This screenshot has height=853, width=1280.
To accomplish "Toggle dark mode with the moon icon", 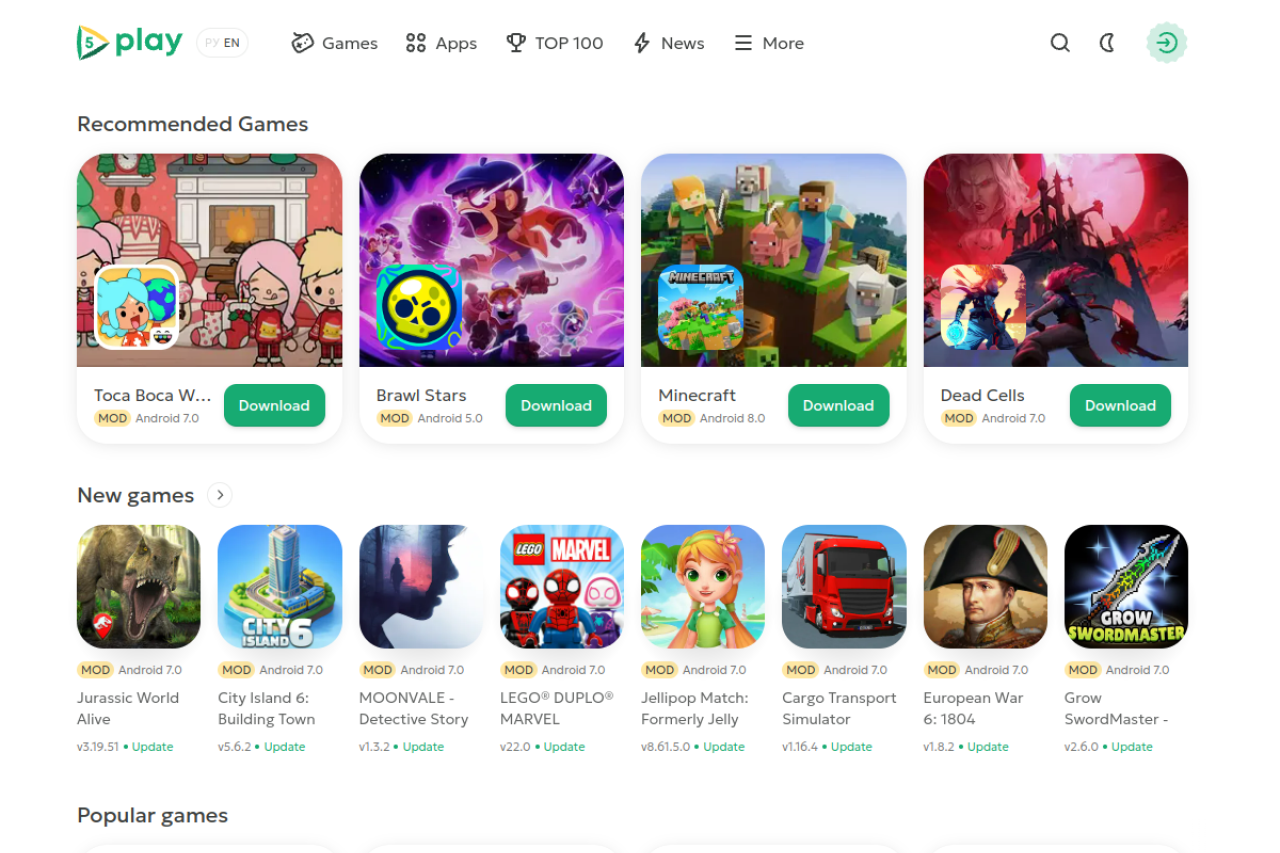I will tap(1107, 43).
